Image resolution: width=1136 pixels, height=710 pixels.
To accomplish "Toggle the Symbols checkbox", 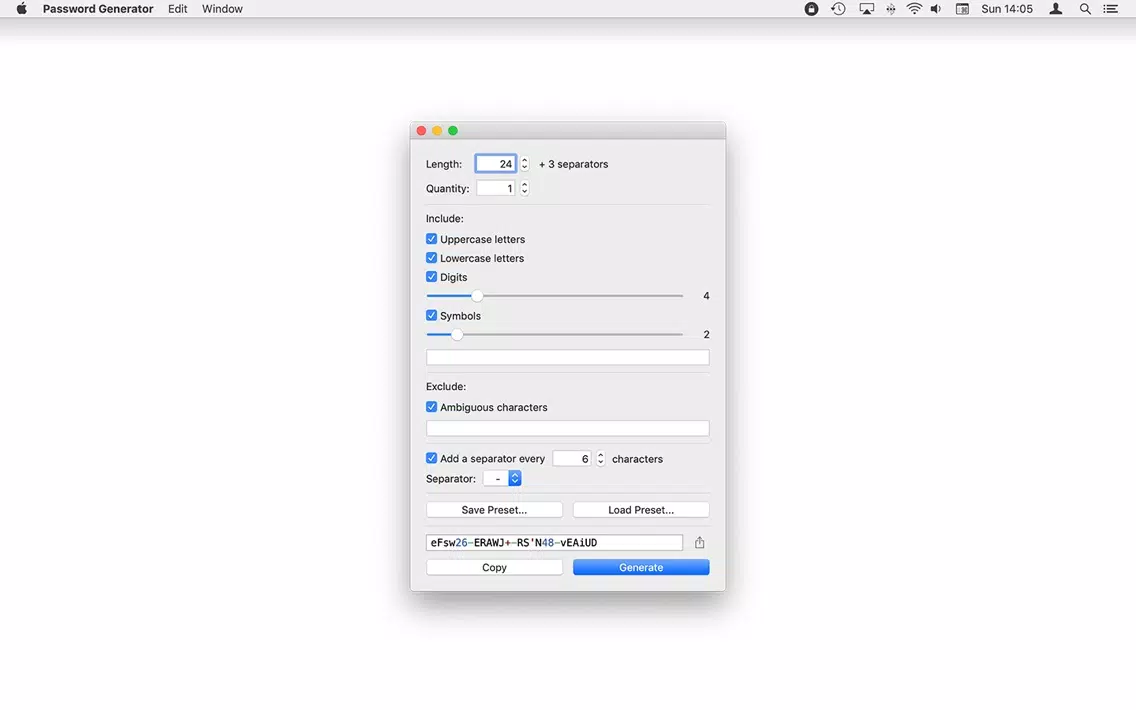I will (x=431, y=315).
